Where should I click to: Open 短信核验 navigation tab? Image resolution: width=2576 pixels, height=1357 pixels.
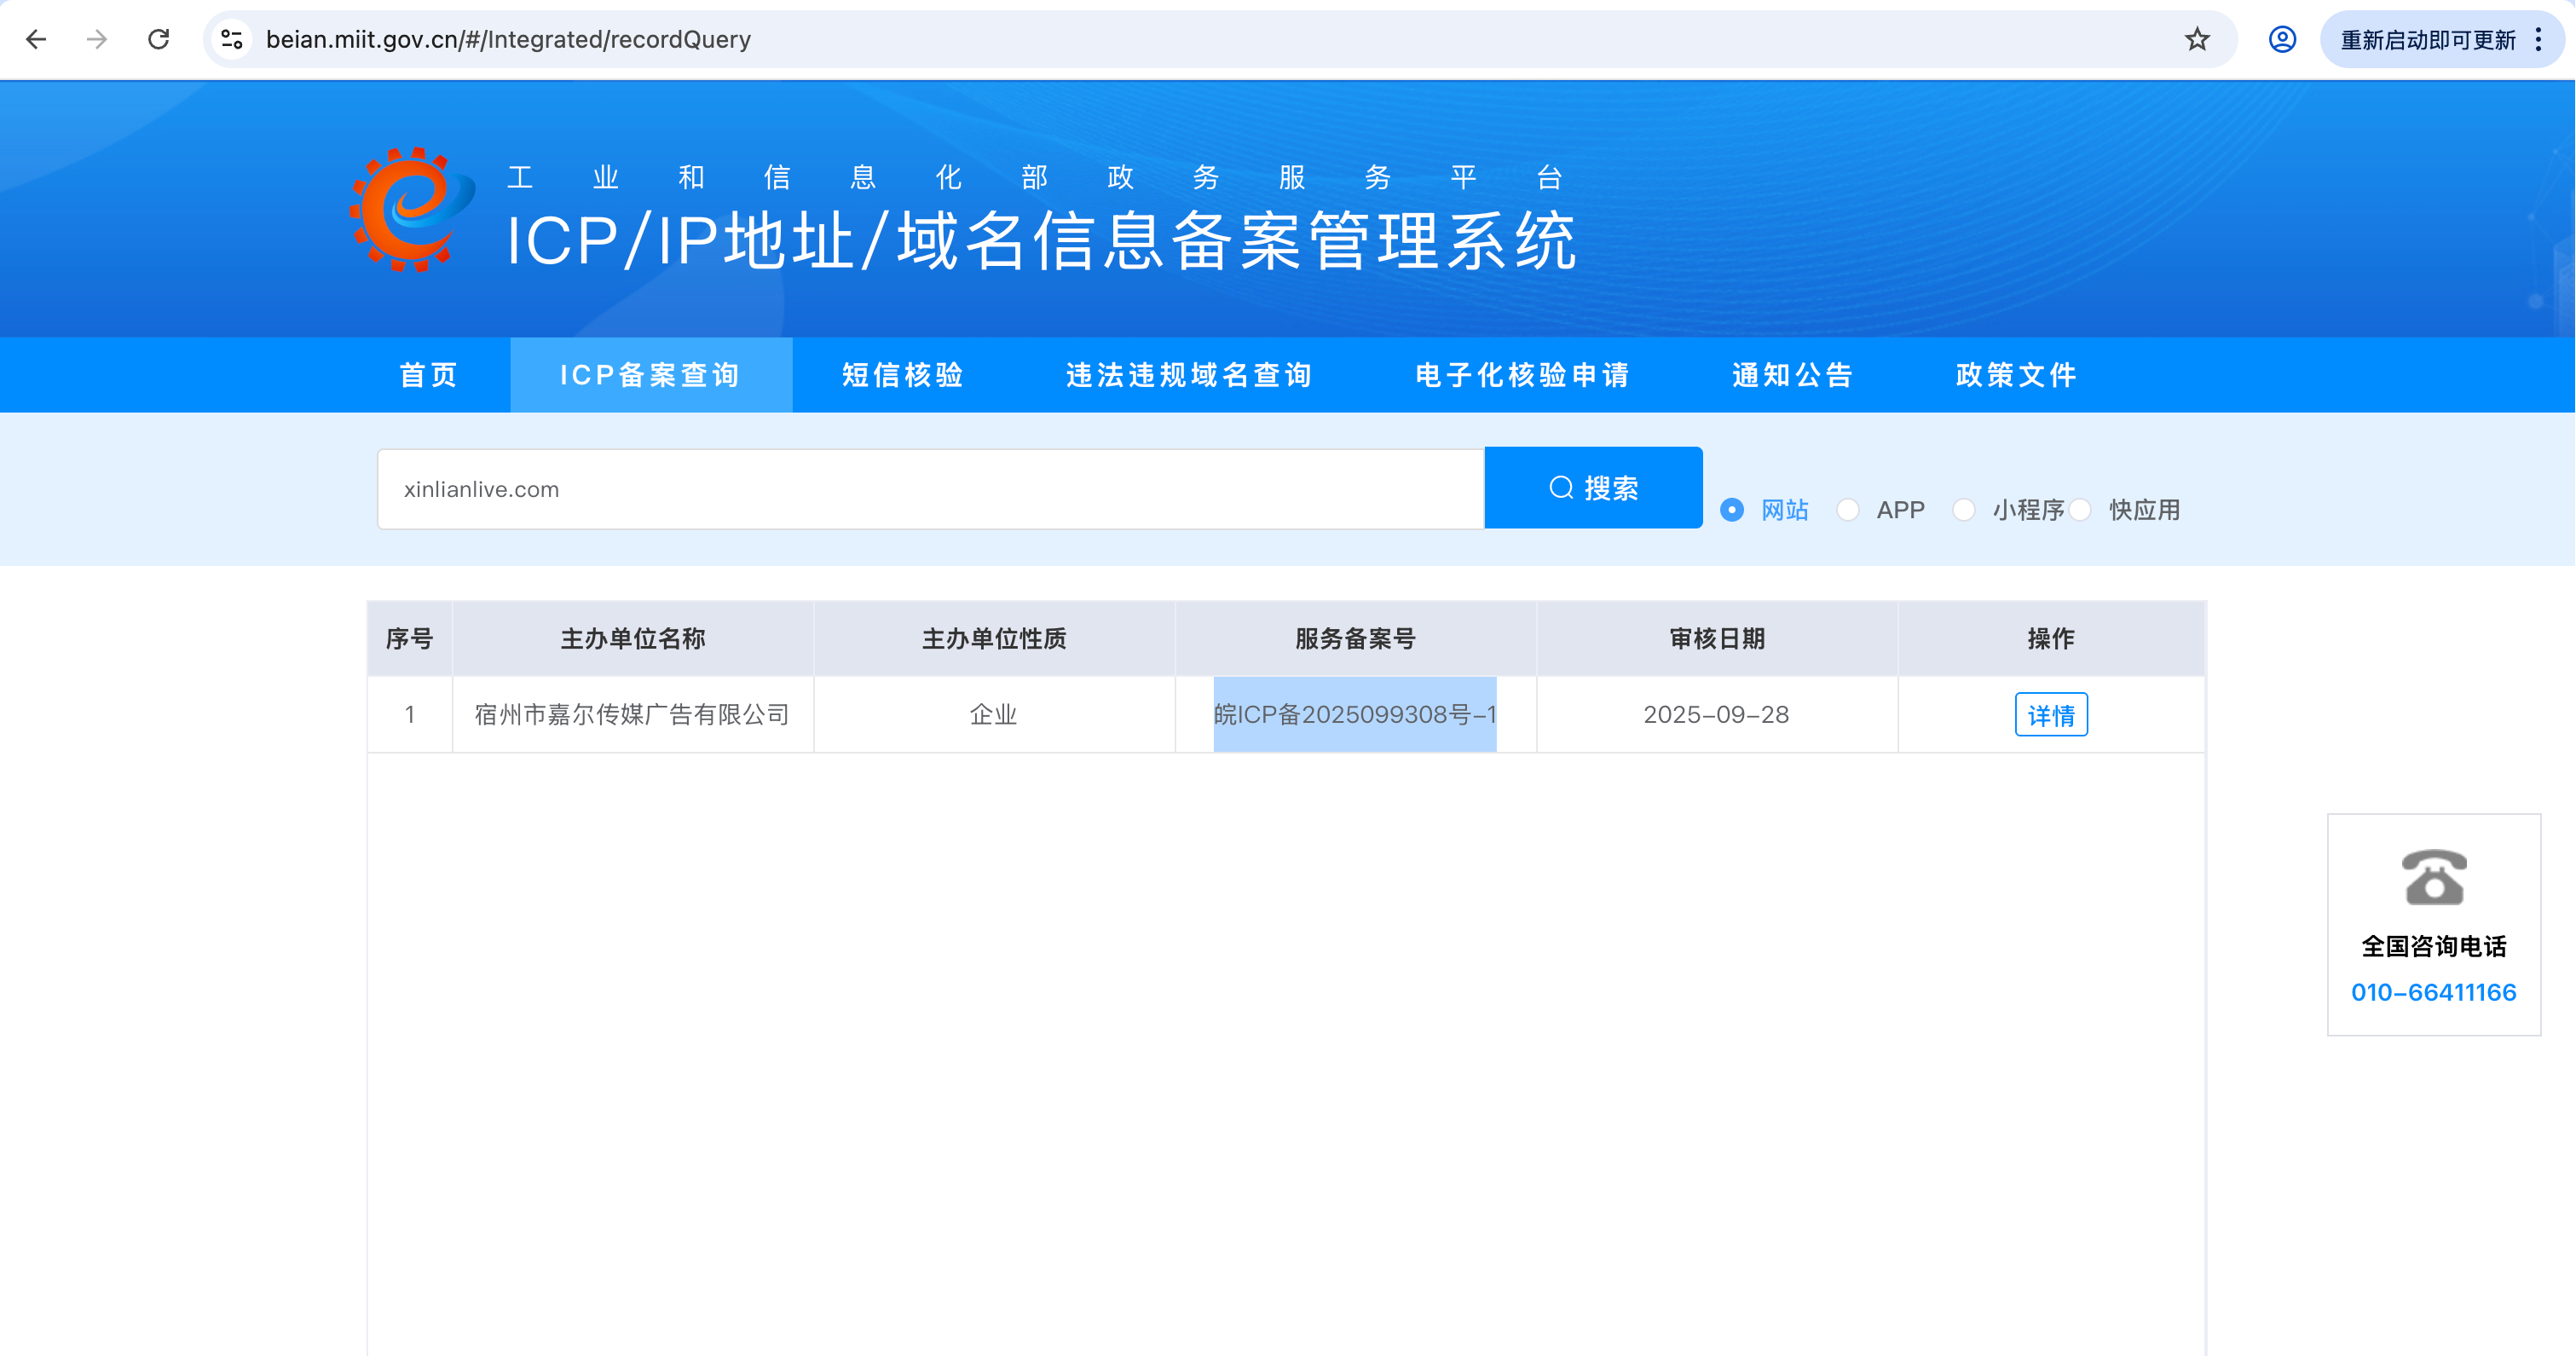coord(903,375)
